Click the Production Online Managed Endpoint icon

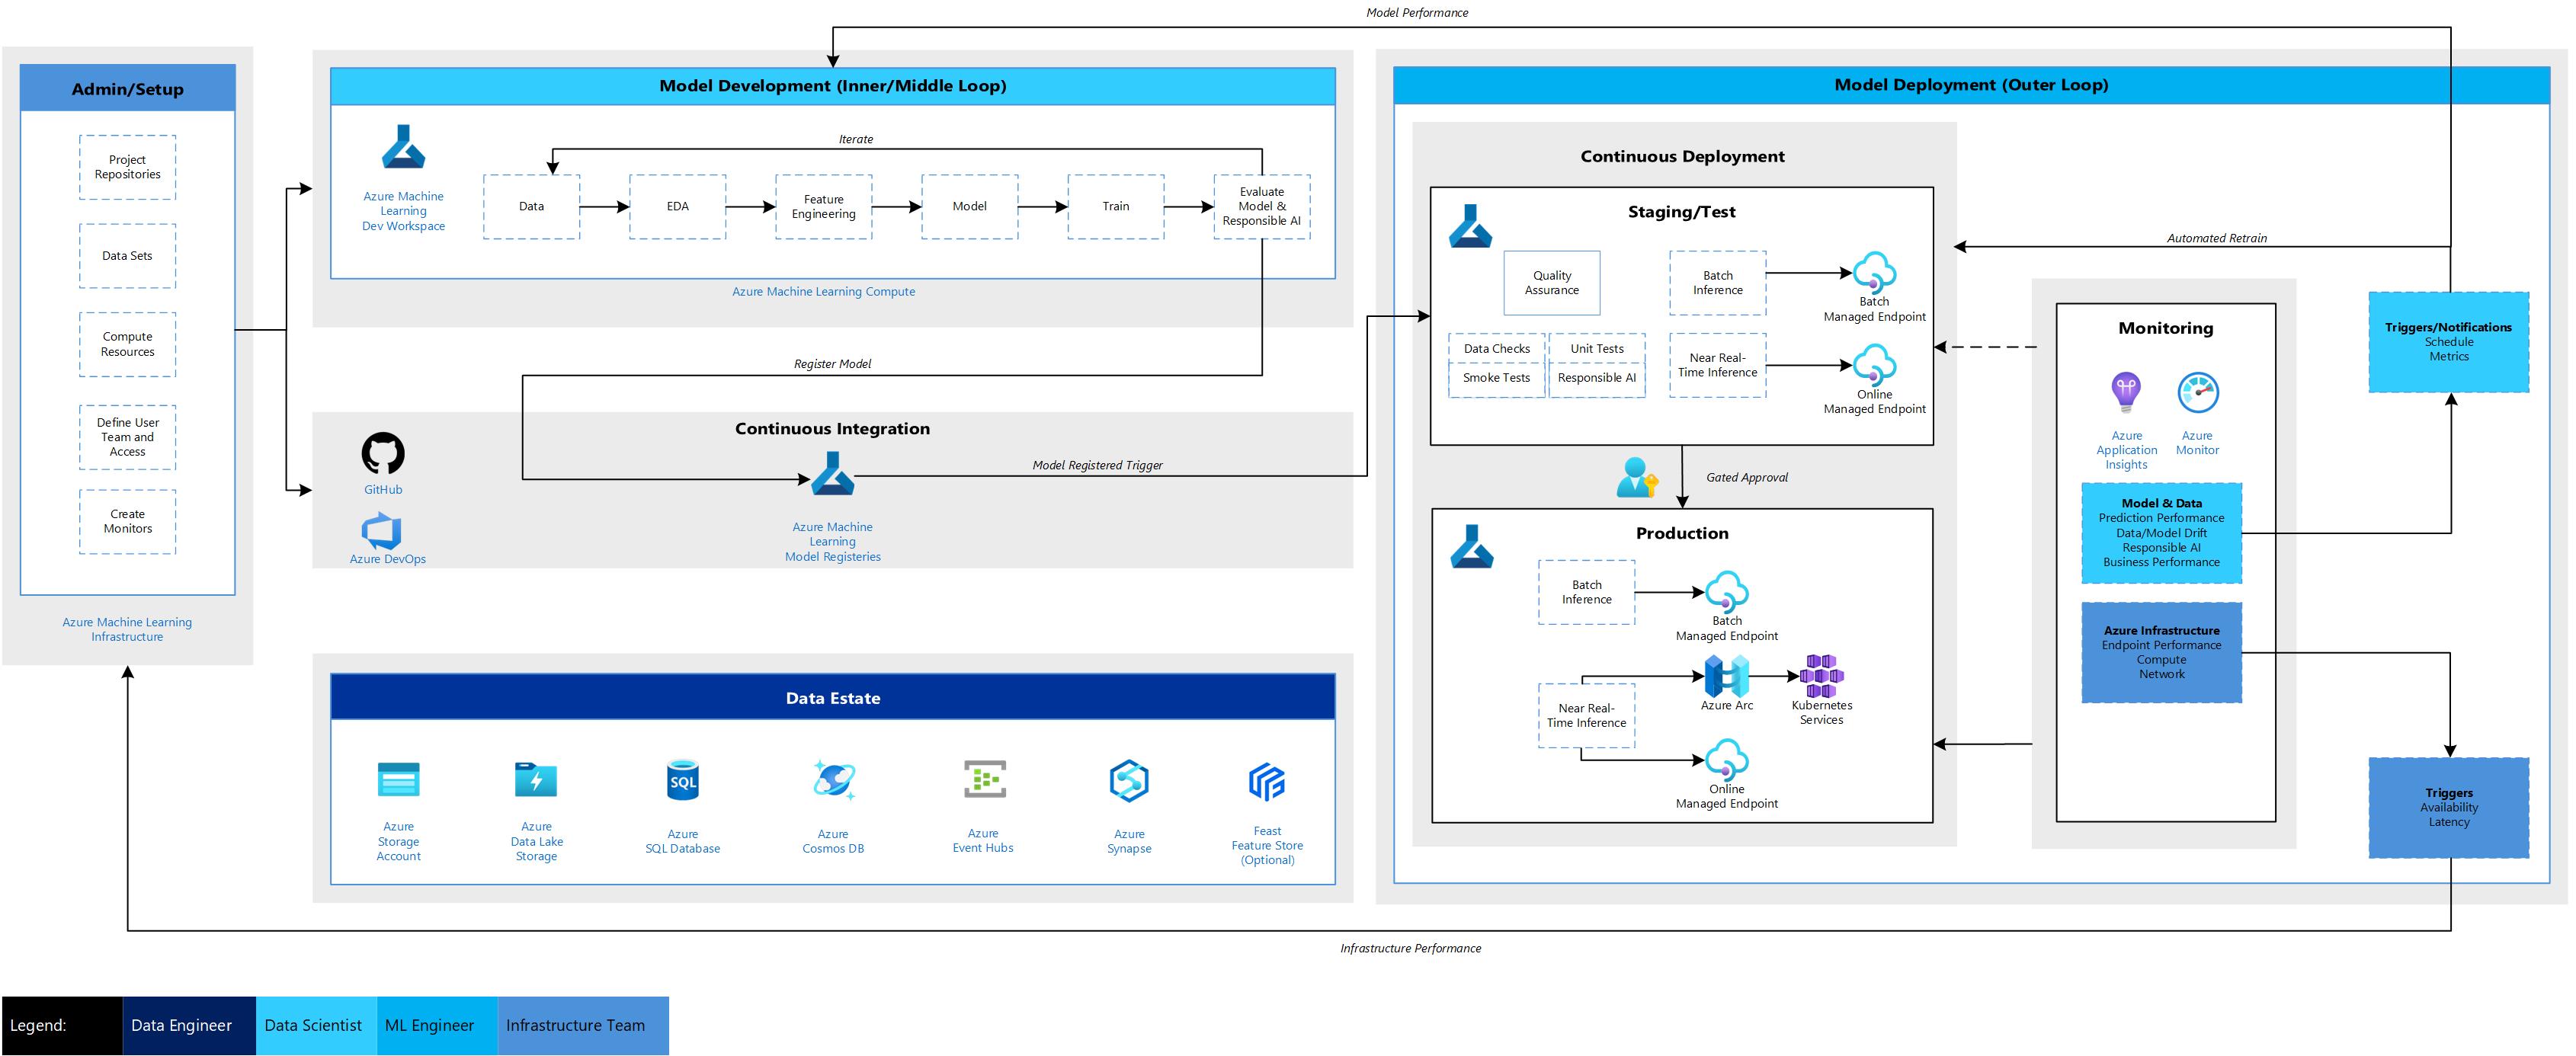(x=1726, y=760)
